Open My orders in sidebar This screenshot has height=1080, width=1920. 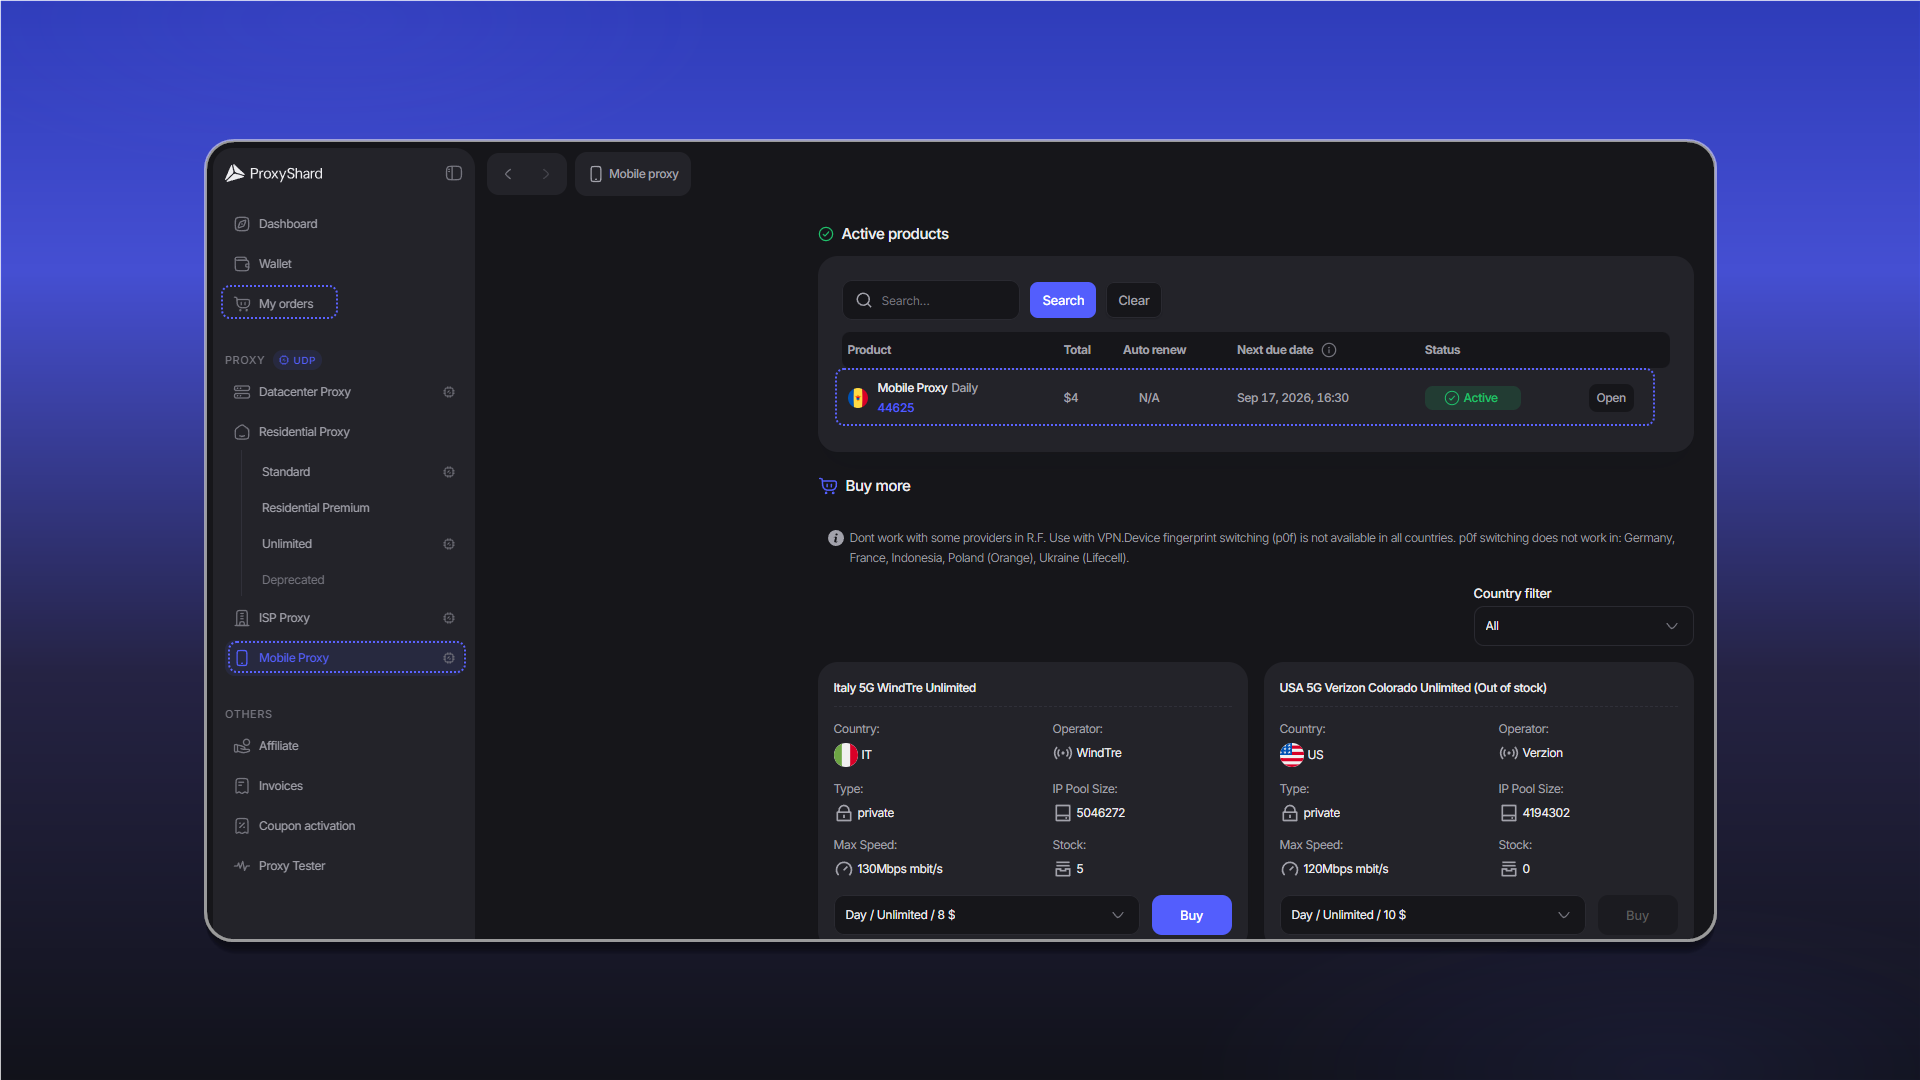pos(279,303)
